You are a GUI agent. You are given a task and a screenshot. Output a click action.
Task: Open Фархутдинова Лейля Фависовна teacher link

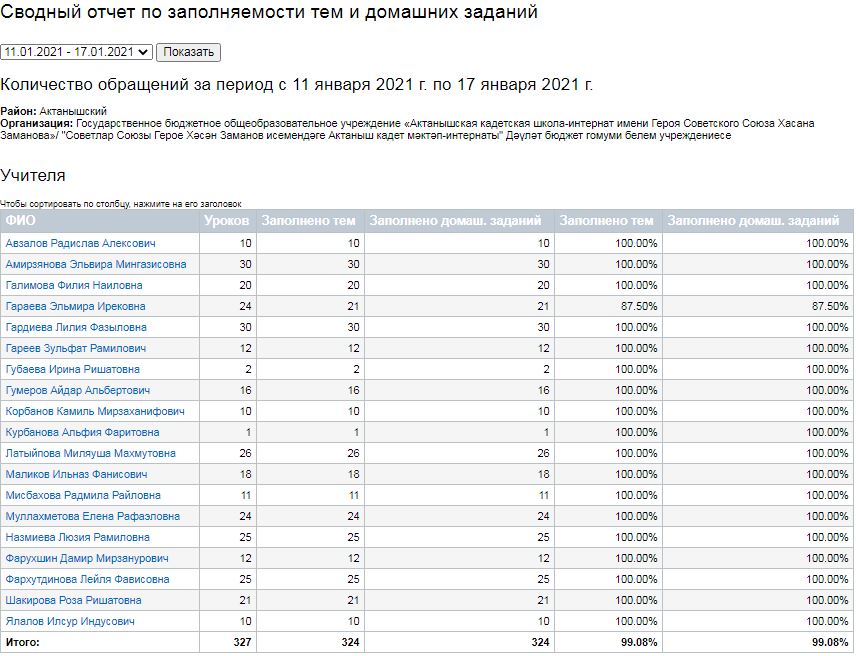point(87,579)
